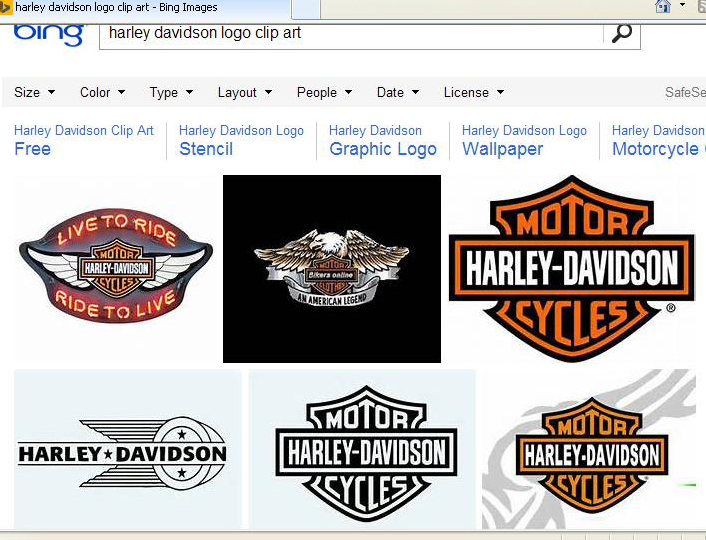This screenshot has width=706, height=540.
Task: Open the Live to Ride neon sign image
Action: [x=116, y=269]
